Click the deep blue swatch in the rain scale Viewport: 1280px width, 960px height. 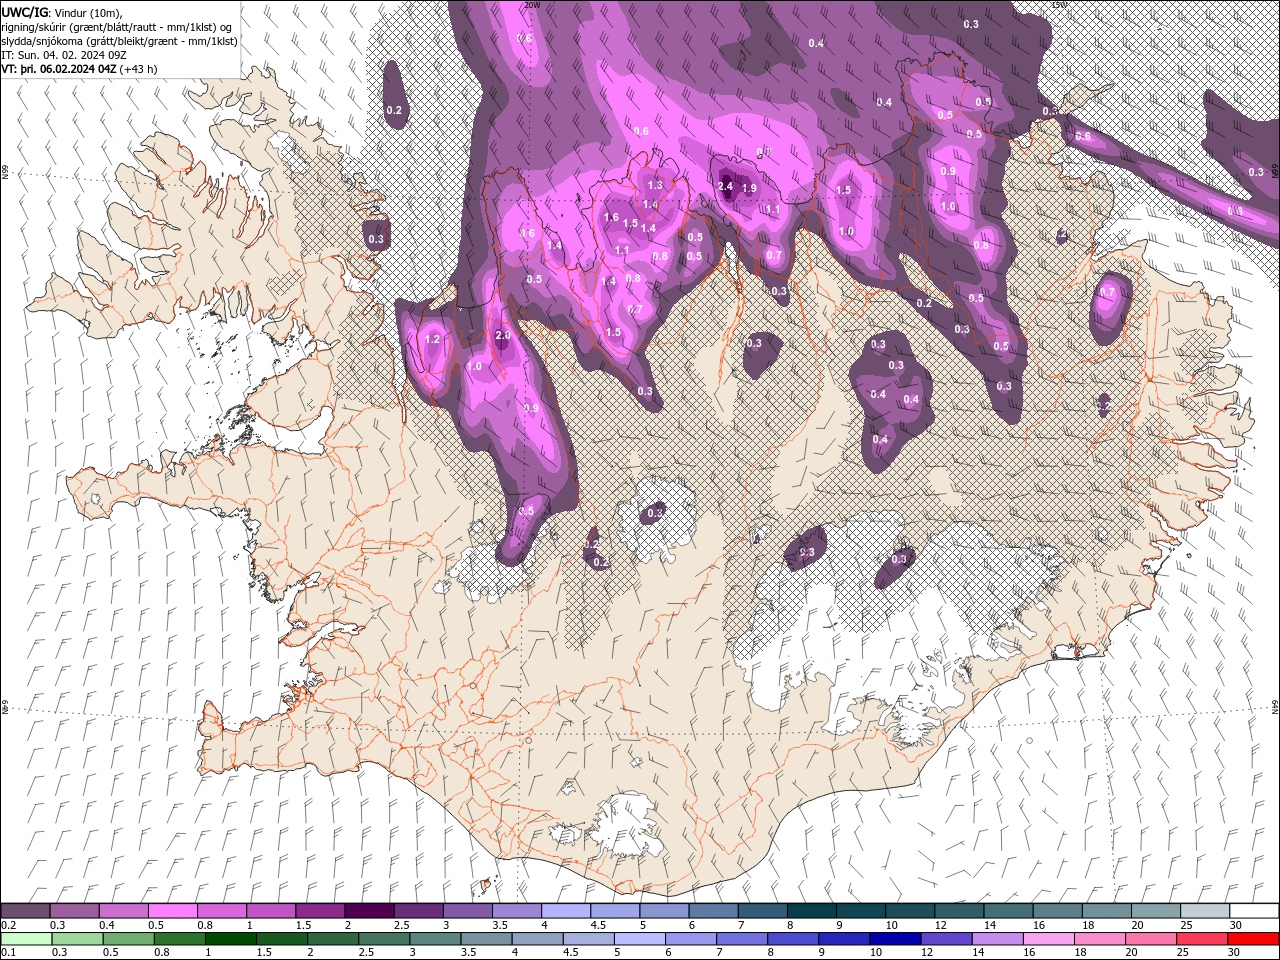click(893, 938)
